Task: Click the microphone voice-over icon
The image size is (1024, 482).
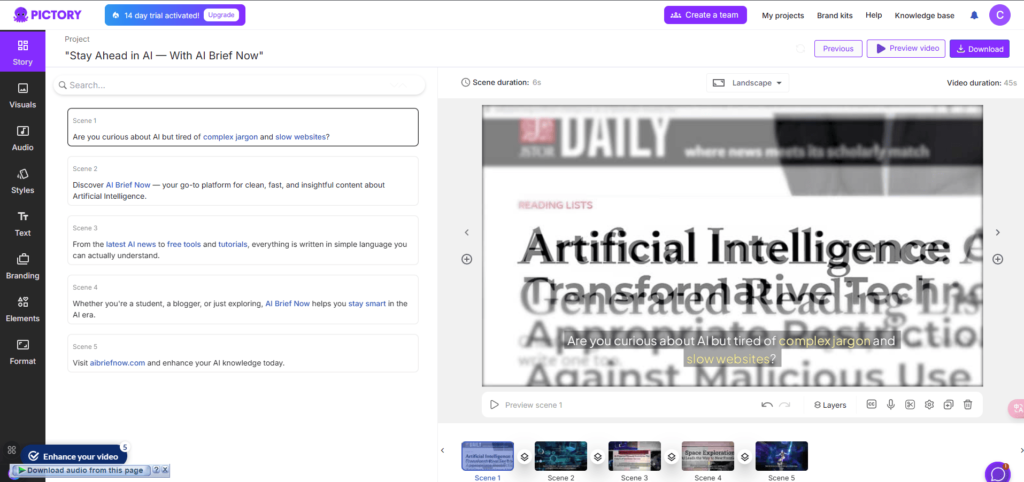Action: (x=890, y=404)
